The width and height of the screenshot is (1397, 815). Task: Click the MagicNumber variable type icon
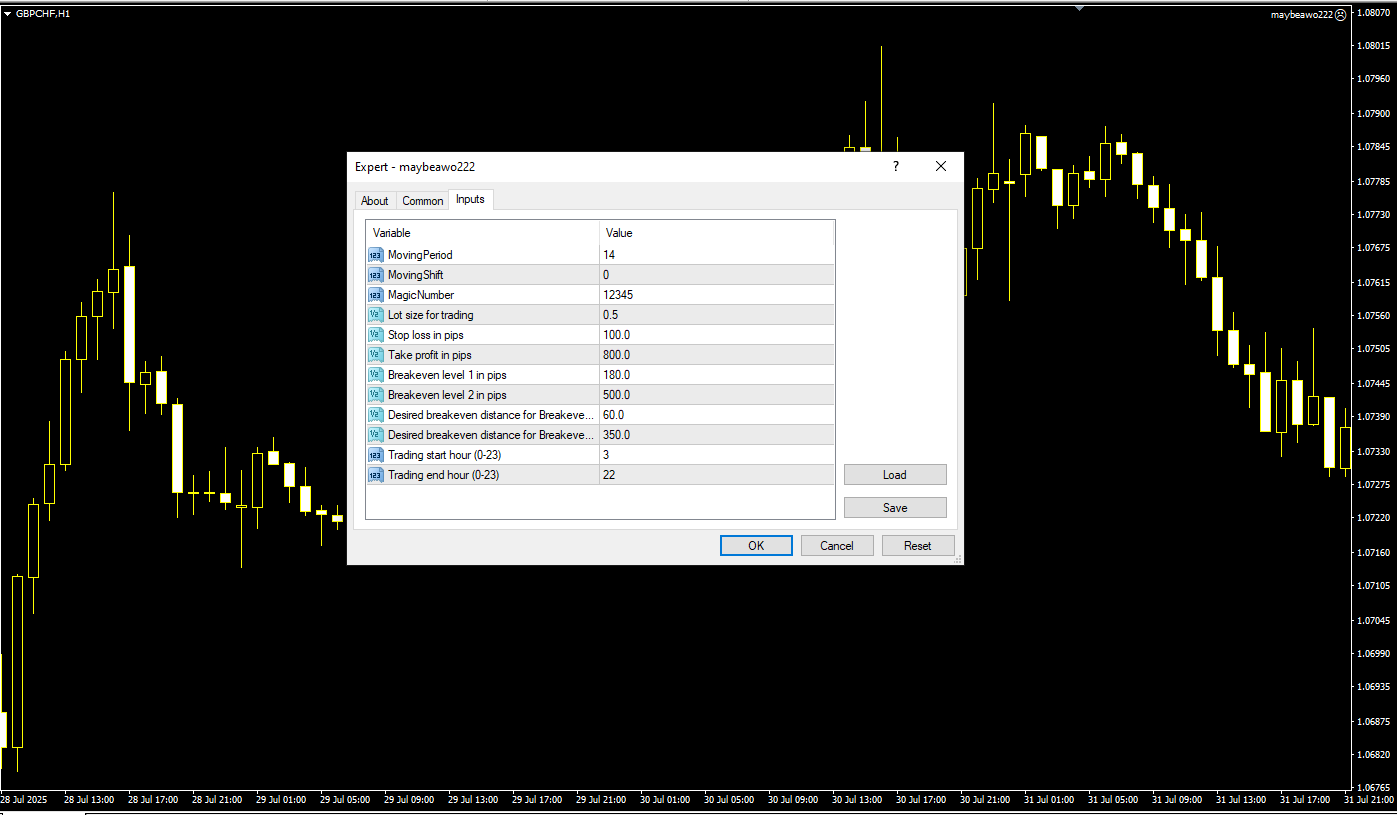[375, 295]
